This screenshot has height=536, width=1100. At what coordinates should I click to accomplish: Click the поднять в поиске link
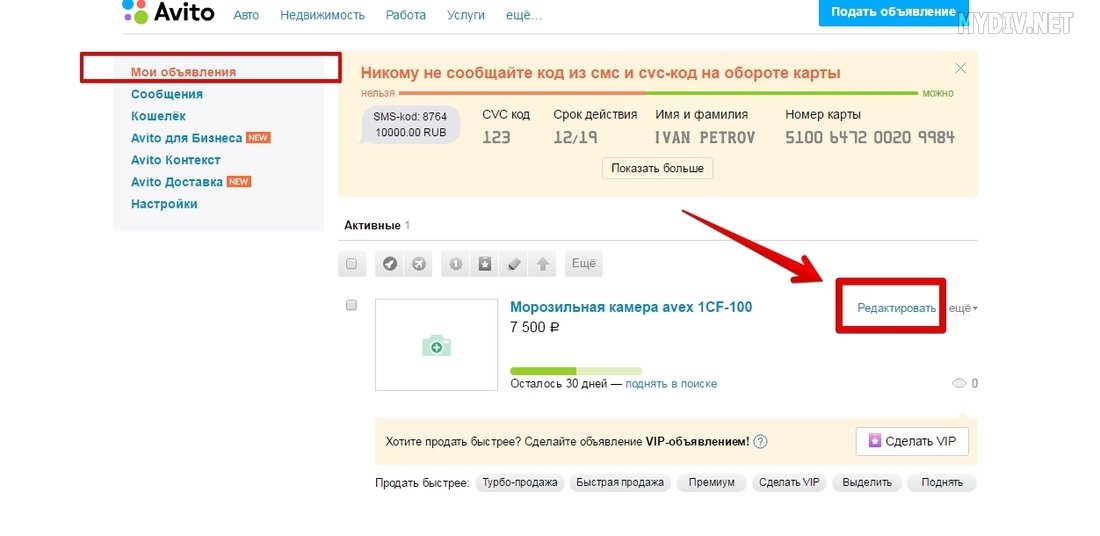(x=671, y=384)
